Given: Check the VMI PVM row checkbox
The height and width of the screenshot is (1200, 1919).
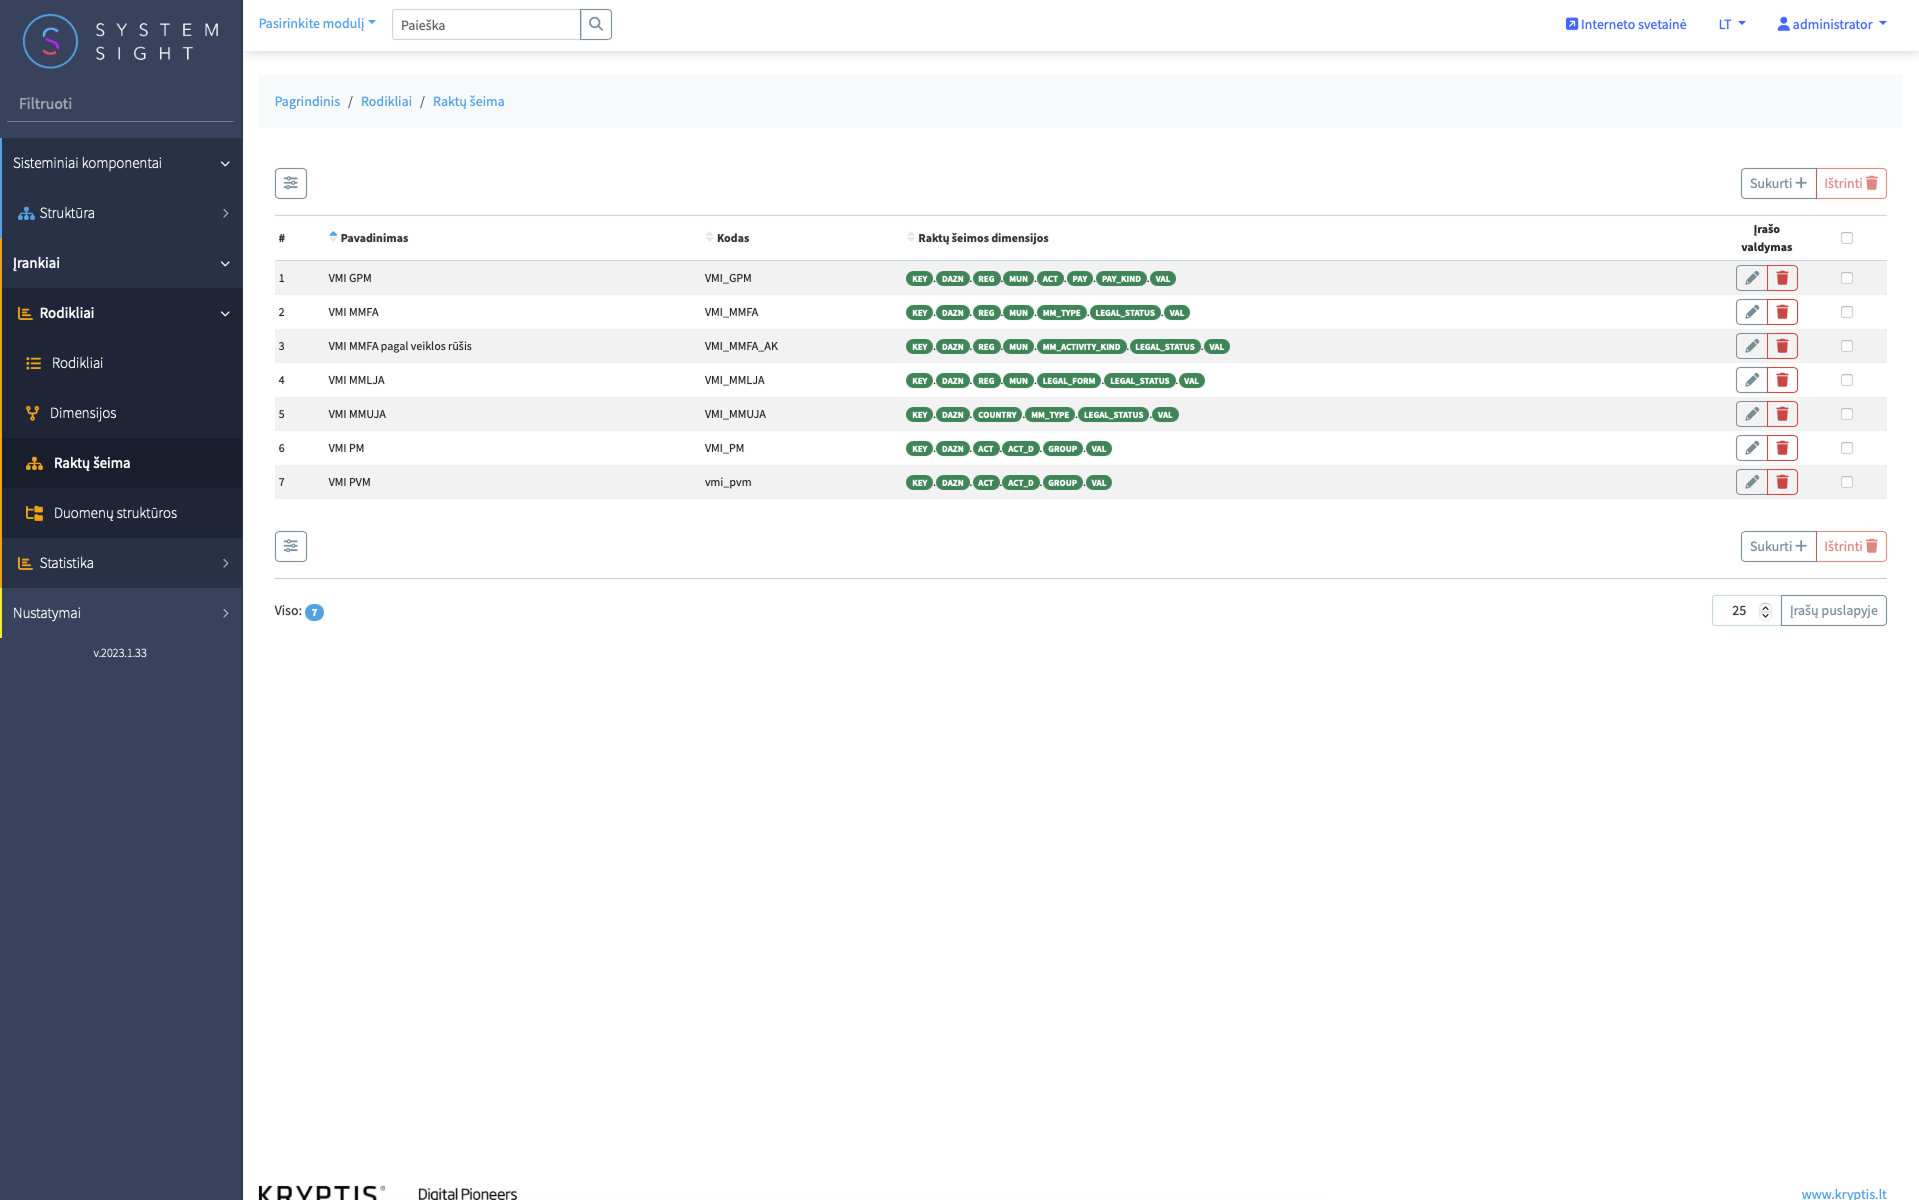Looking at the screenshot, I should [x=1847, y=482].
